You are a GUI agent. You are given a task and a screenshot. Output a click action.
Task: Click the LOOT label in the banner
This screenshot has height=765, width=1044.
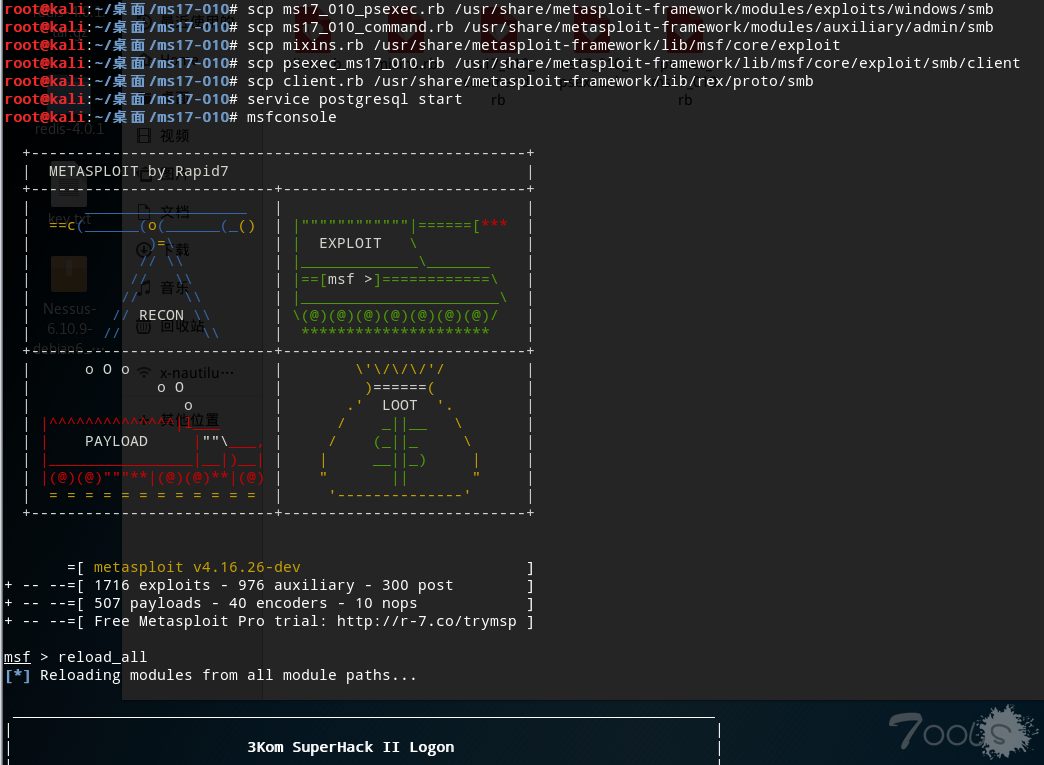pos(399,405)
